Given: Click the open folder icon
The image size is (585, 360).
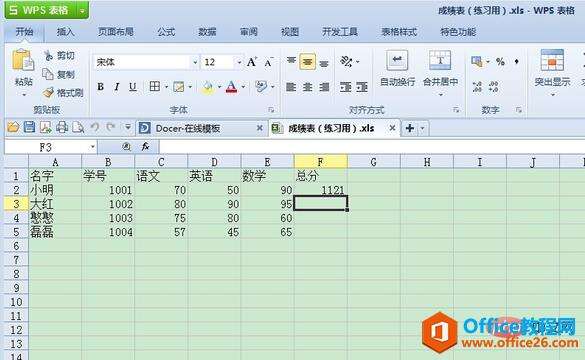Looking at the screenshot, I should (13, 128).
